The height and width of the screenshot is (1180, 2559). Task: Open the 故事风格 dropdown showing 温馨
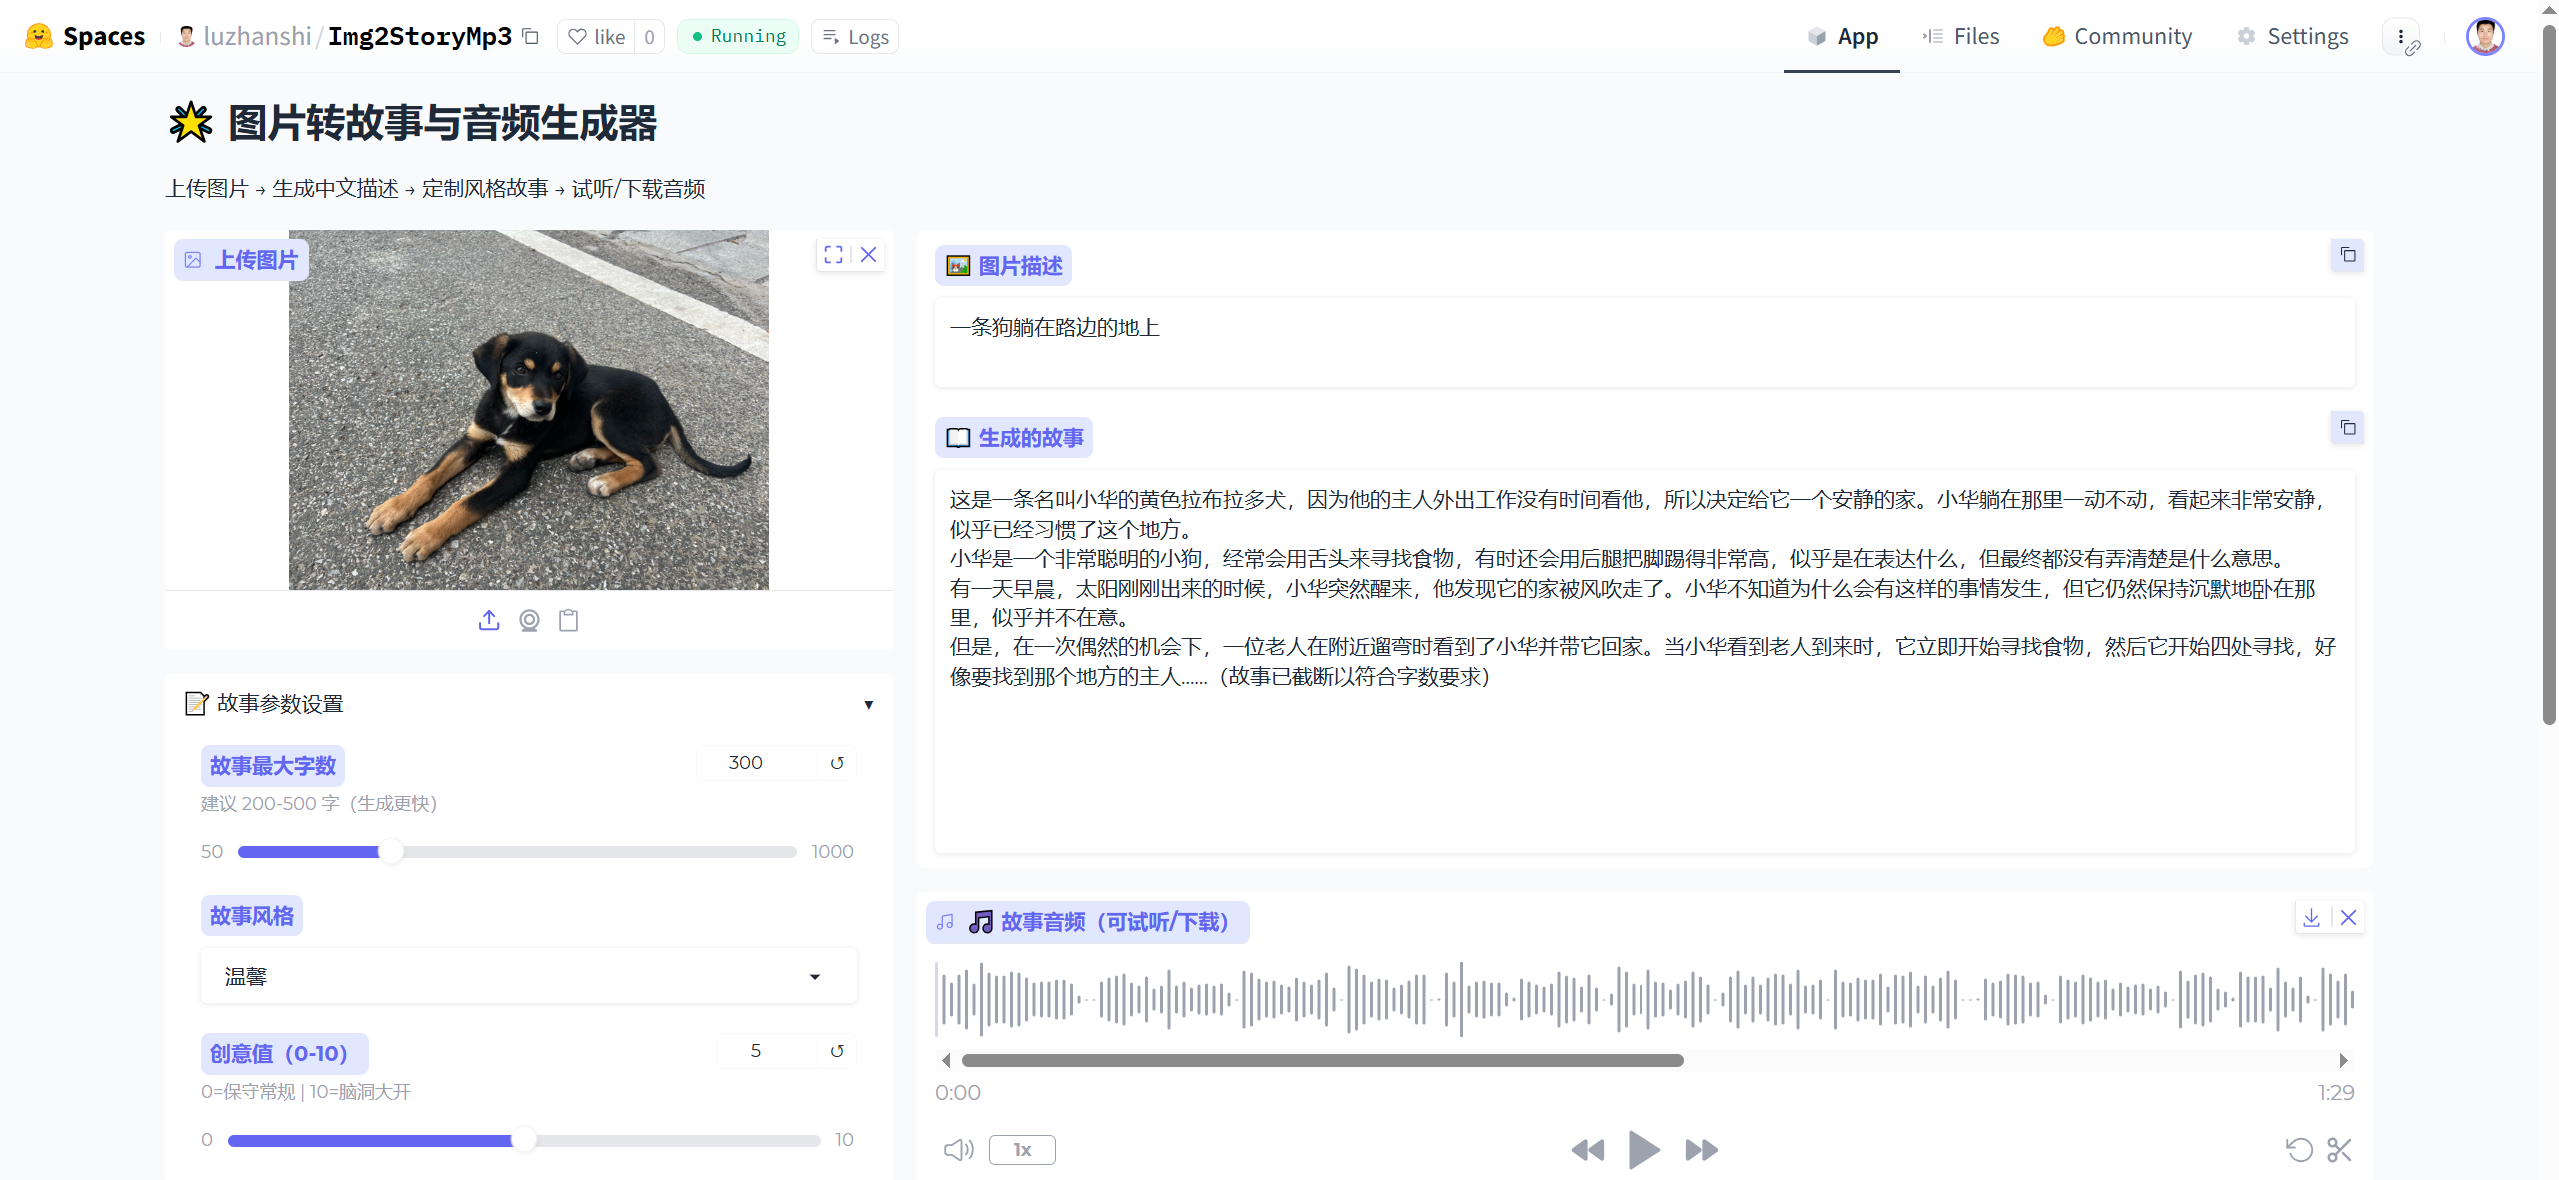(528, 976)
